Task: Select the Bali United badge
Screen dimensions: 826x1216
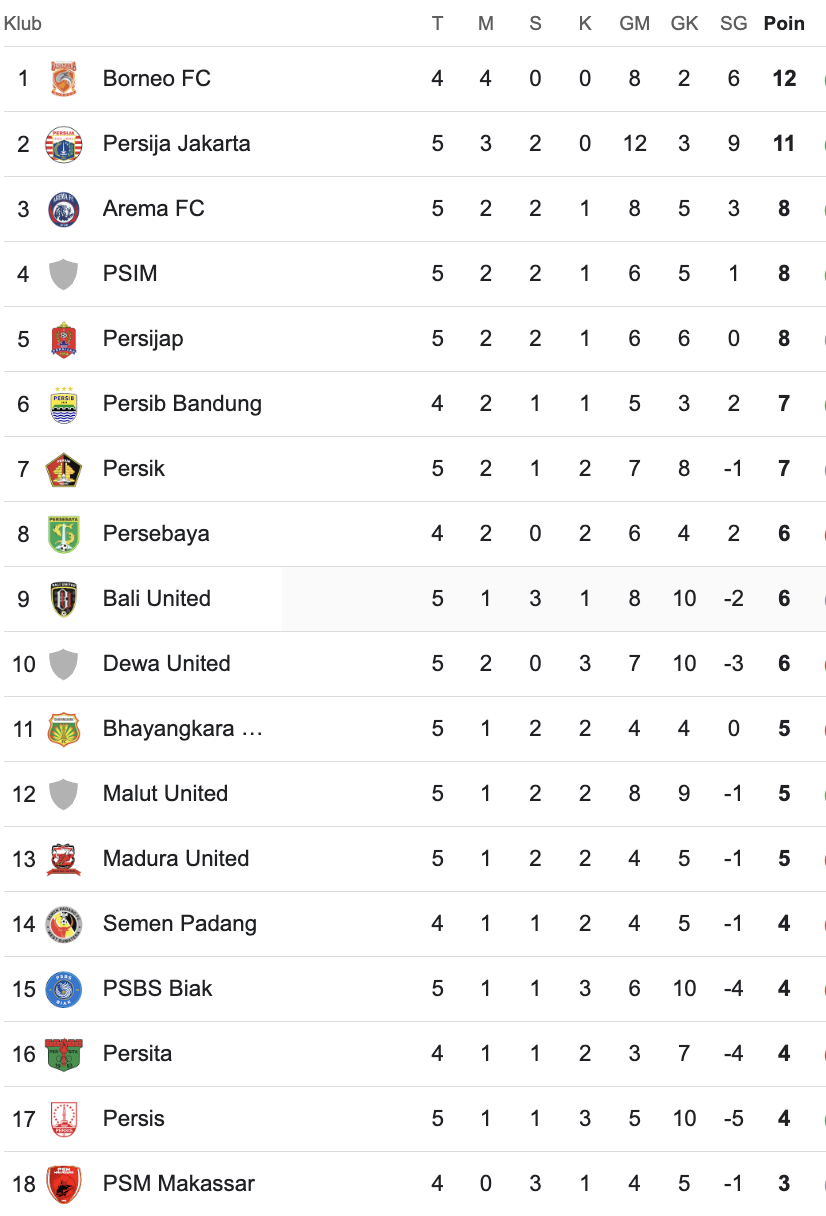Action: (64, 599)
